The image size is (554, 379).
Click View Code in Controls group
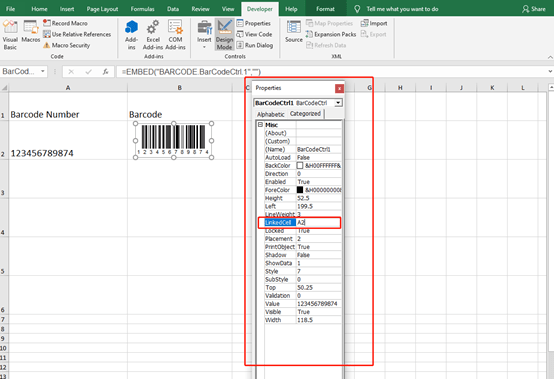click(x=254, y=34)
